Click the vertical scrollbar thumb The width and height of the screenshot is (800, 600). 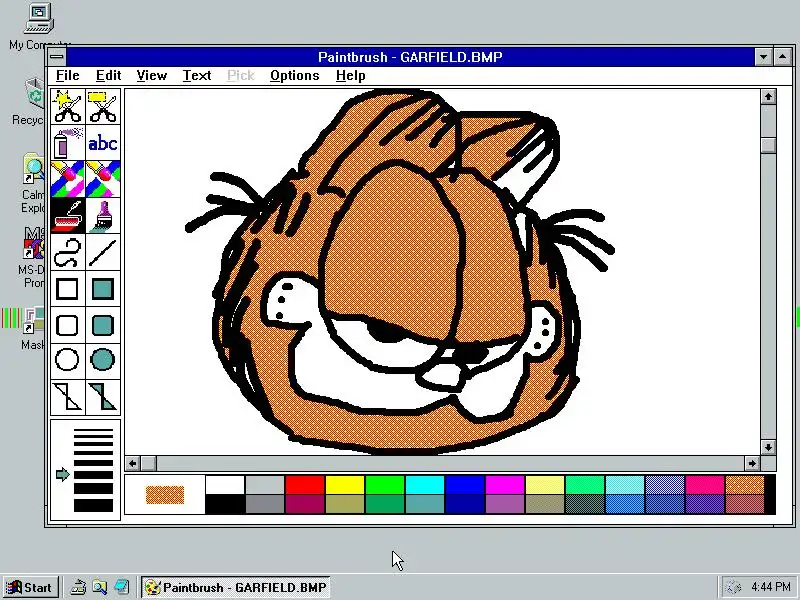coord(768,145)
